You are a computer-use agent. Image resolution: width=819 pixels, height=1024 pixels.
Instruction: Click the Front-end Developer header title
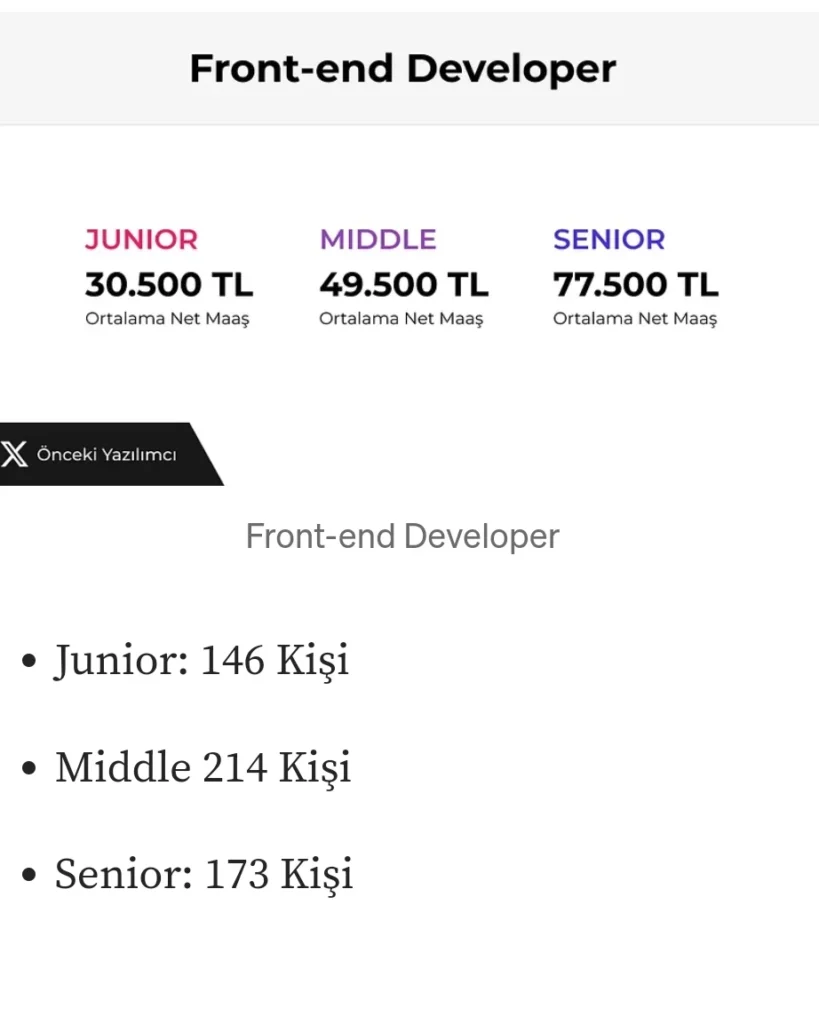pos(403,69)
